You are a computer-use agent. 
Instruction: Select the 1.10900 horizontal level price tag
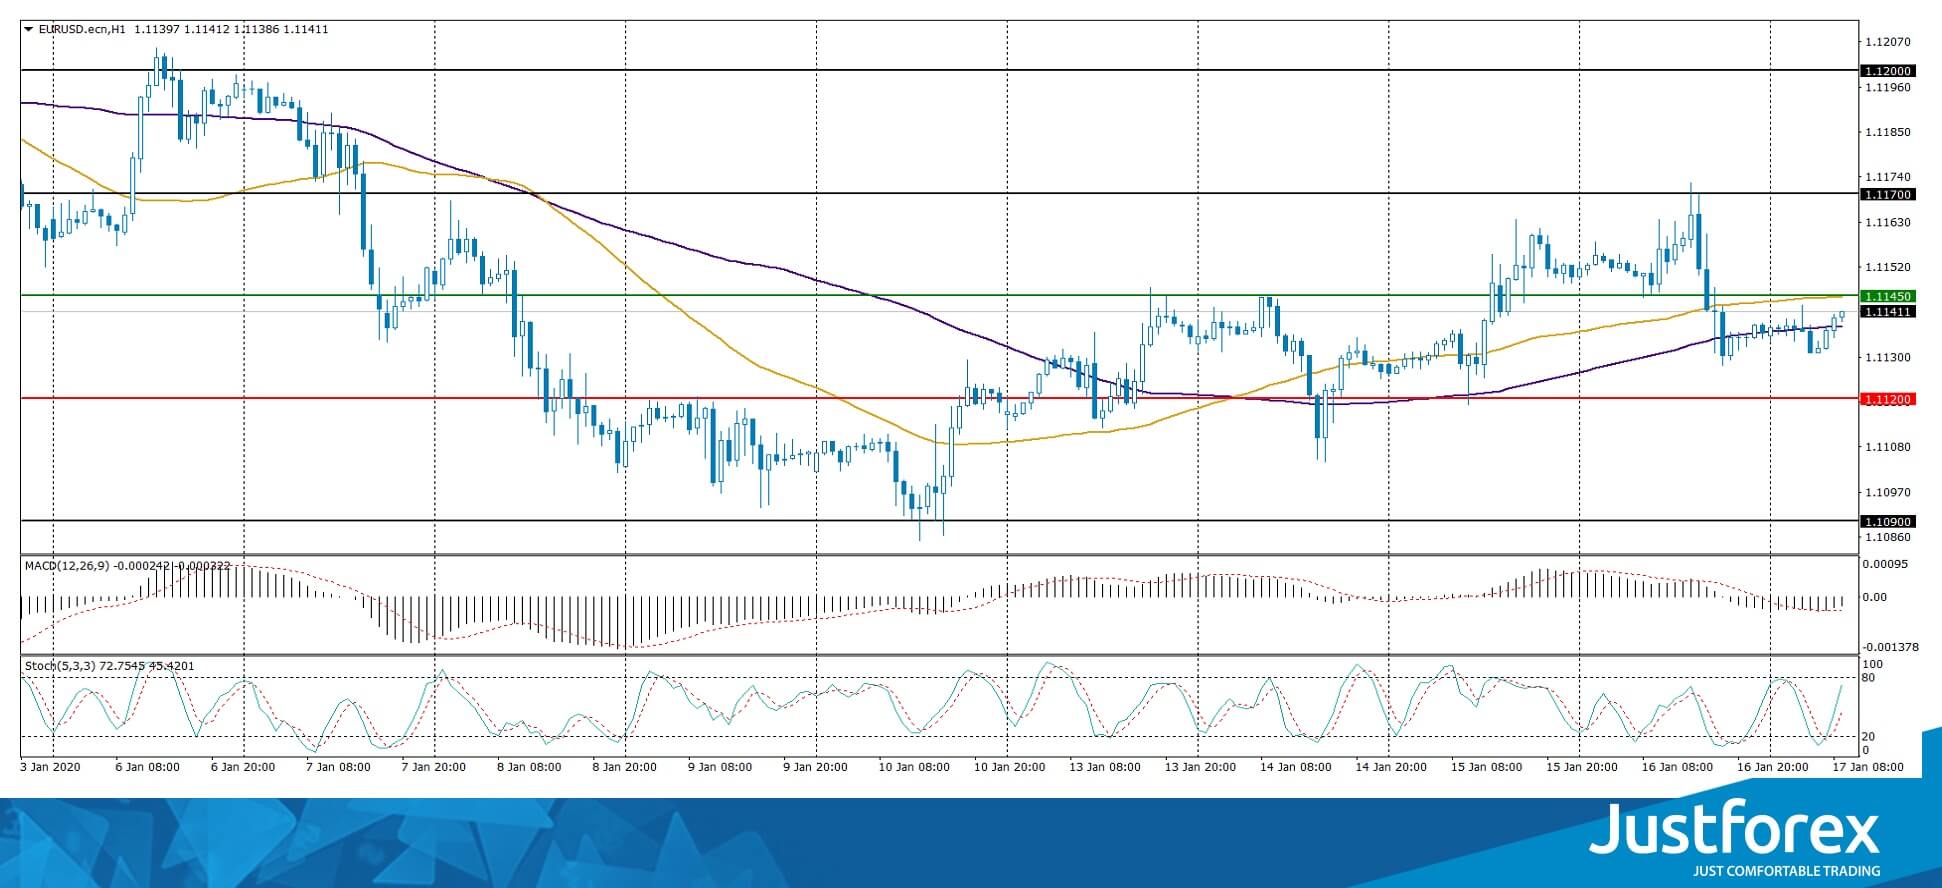(x=1886, y=521)
